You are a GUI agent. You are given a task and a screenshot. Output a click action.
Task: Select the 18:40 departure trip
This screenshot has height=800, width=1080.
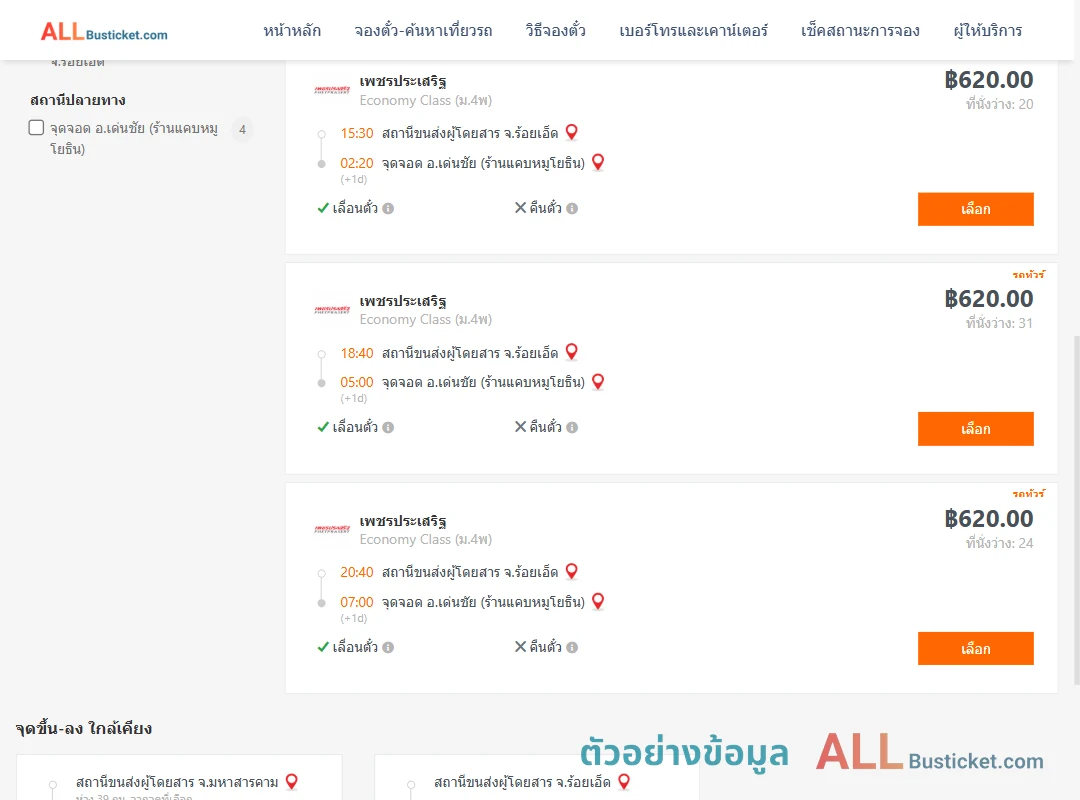pyautogui.click(x=975, y=429)
